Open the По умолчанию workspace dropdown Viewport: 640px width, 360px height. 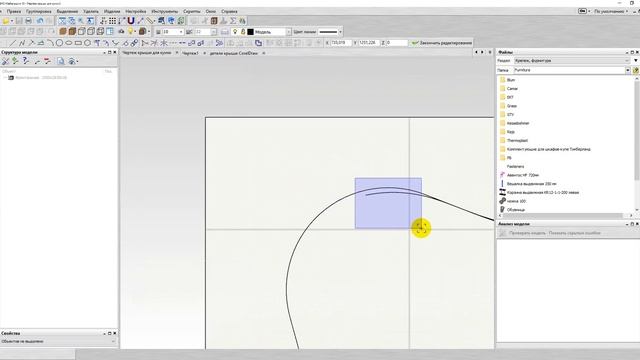[x=611, y=11]
